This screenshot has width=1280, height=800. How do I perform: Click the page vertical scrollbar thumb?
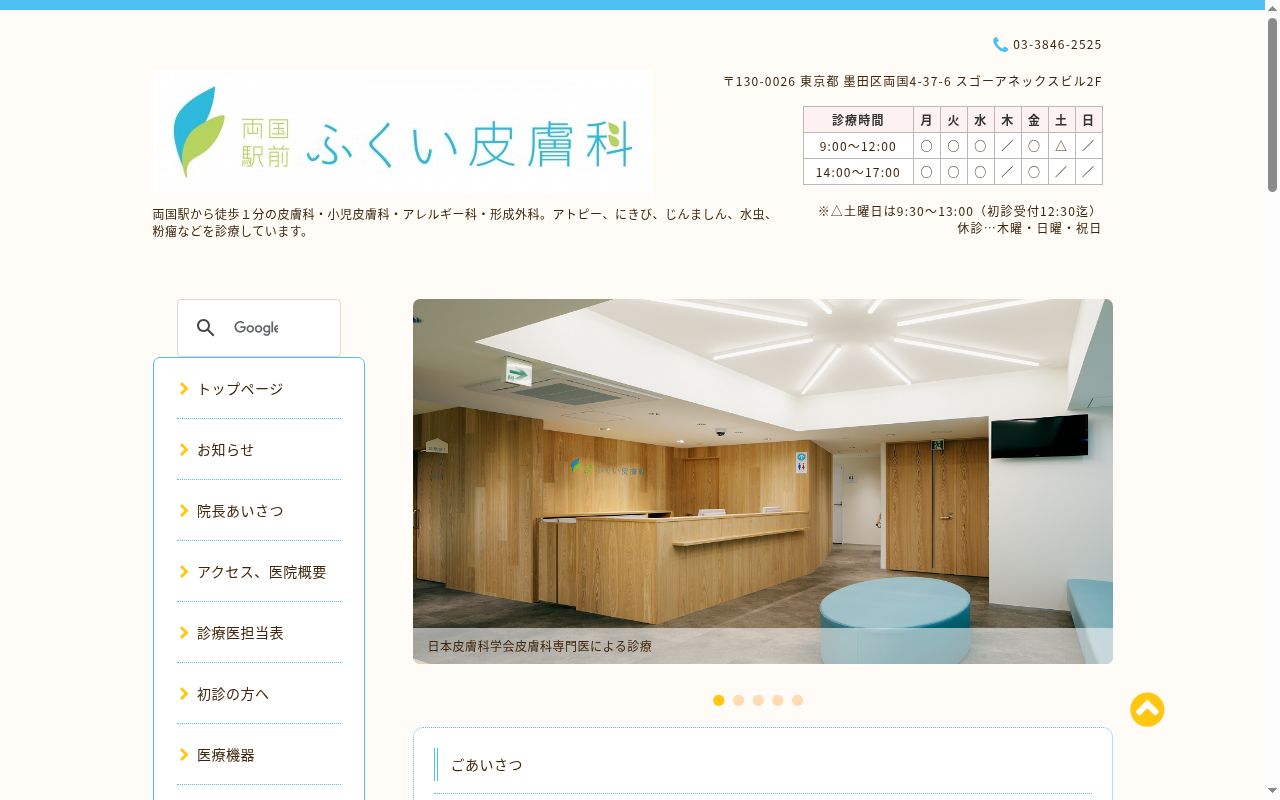pyautogui.click(x=1272, y=105)
